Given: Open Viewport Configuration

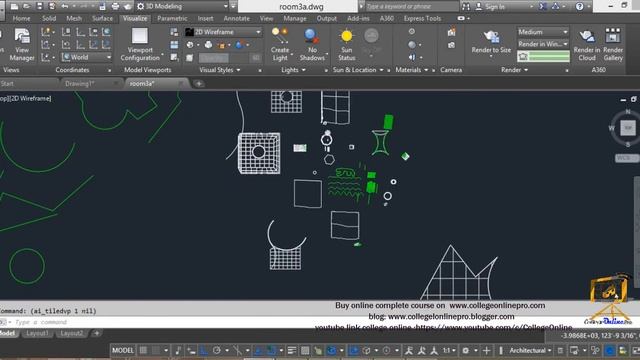Looking at the screenshot, I should point(140,44).
